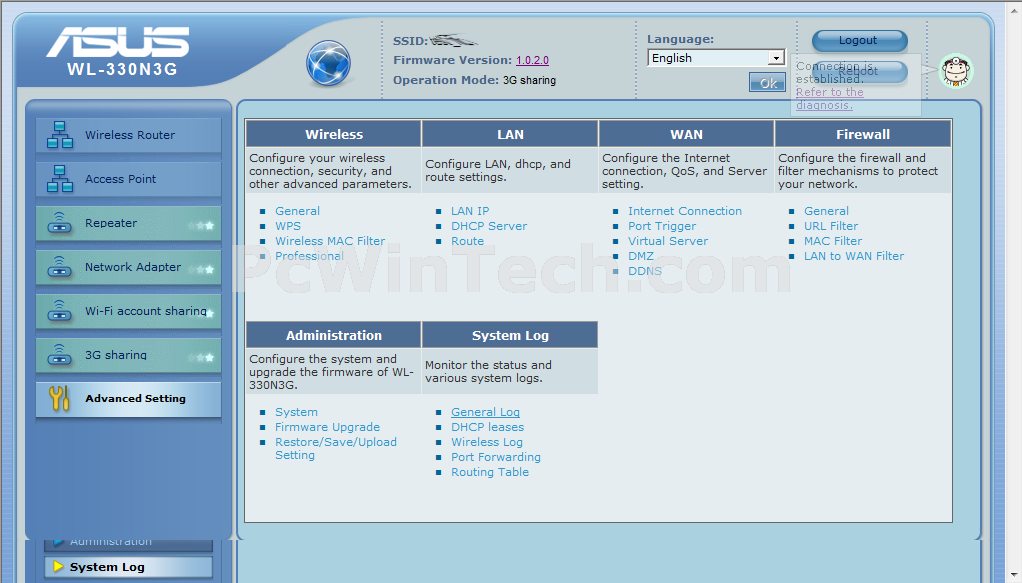
Task: Switch to Repeater mode
Action: click(x=128, y=223)
